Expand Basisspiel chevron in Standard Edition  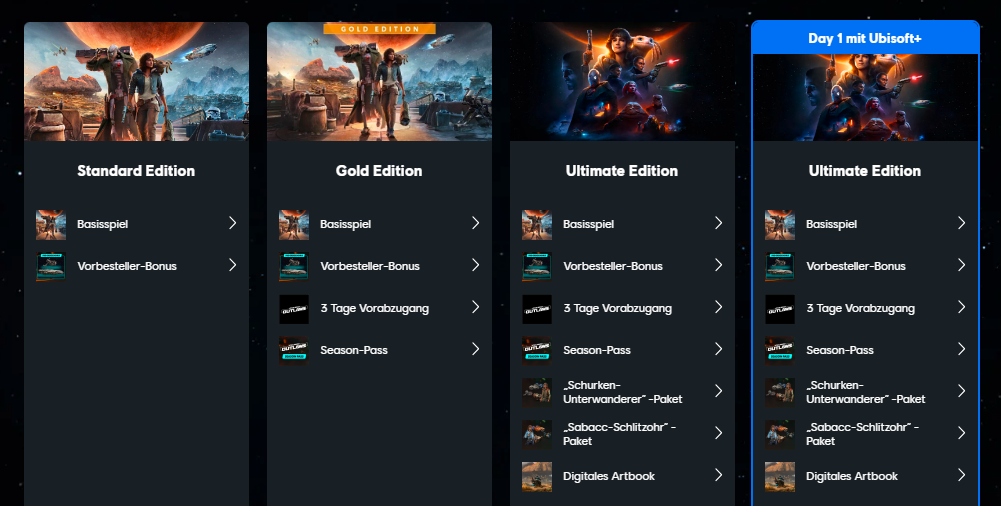(x=232, y=223)
